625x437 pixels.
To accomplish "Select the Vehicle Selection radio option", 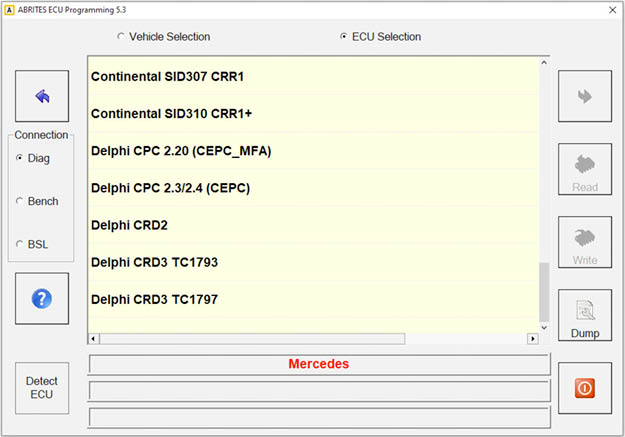I will [x=122, y=37].
